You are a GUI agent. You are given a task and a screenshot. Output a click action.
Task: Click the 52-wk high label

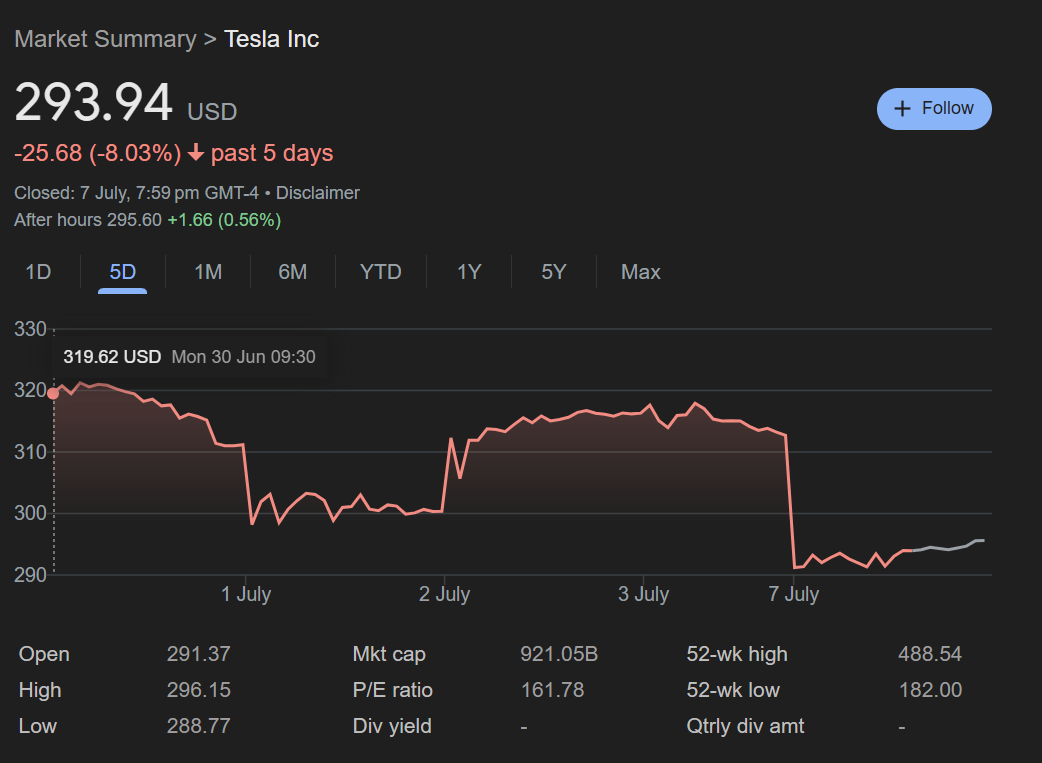[736, 654]
